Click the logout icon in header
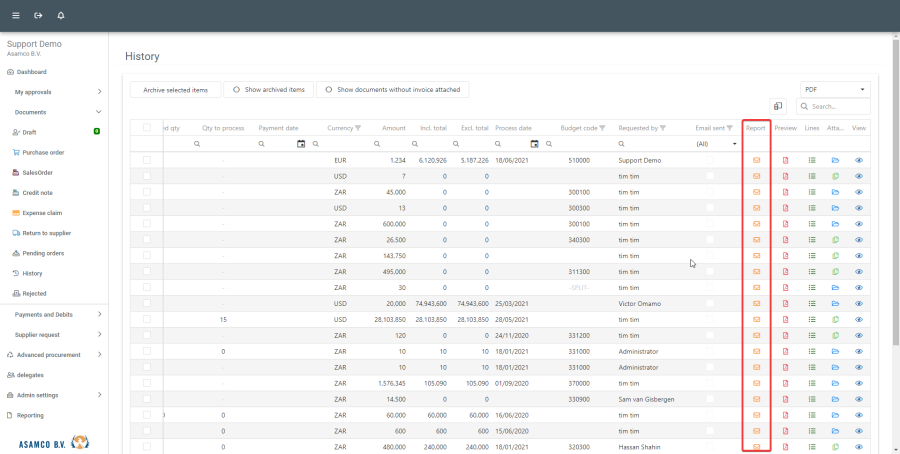Image resolution: width=900 pixels, height=454 pixels. (38, 16)
